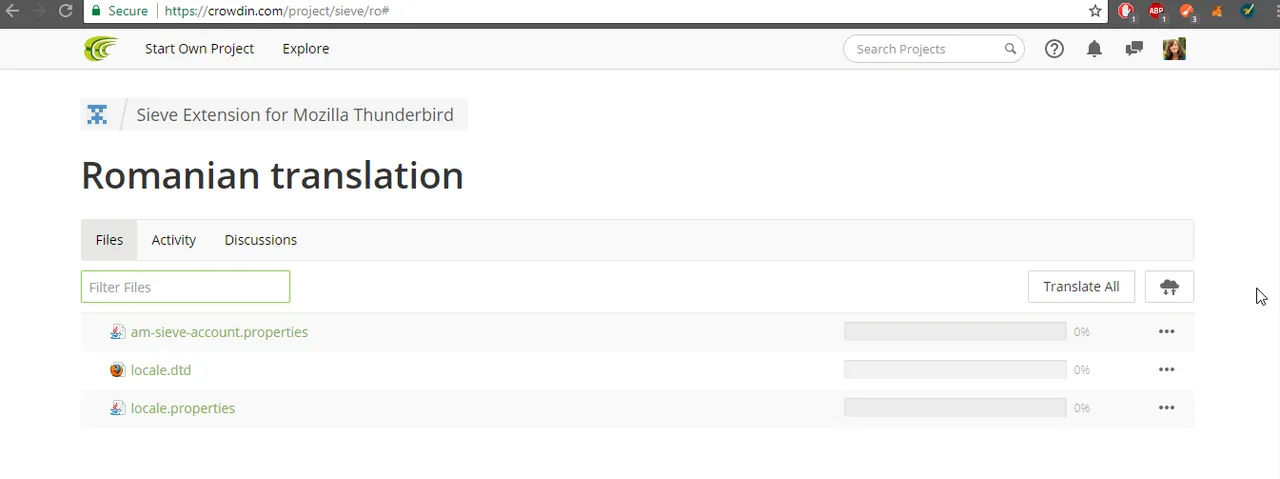
Task: Expand options menu for locale.properties
Action: [x=1166, y=408]
